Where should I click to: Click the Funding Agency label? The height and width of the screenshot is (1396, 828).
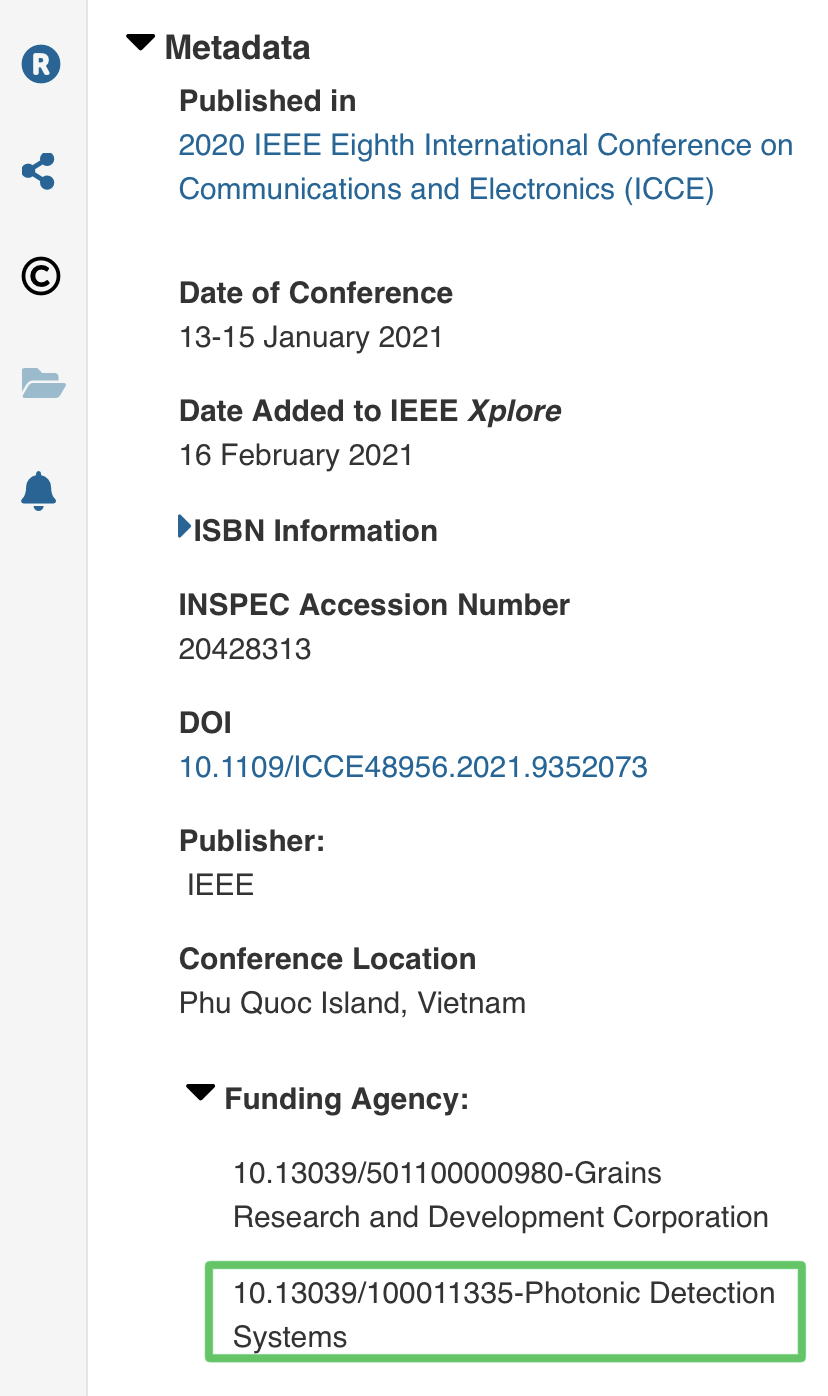pyautogui.click(x=346, y=1099)
